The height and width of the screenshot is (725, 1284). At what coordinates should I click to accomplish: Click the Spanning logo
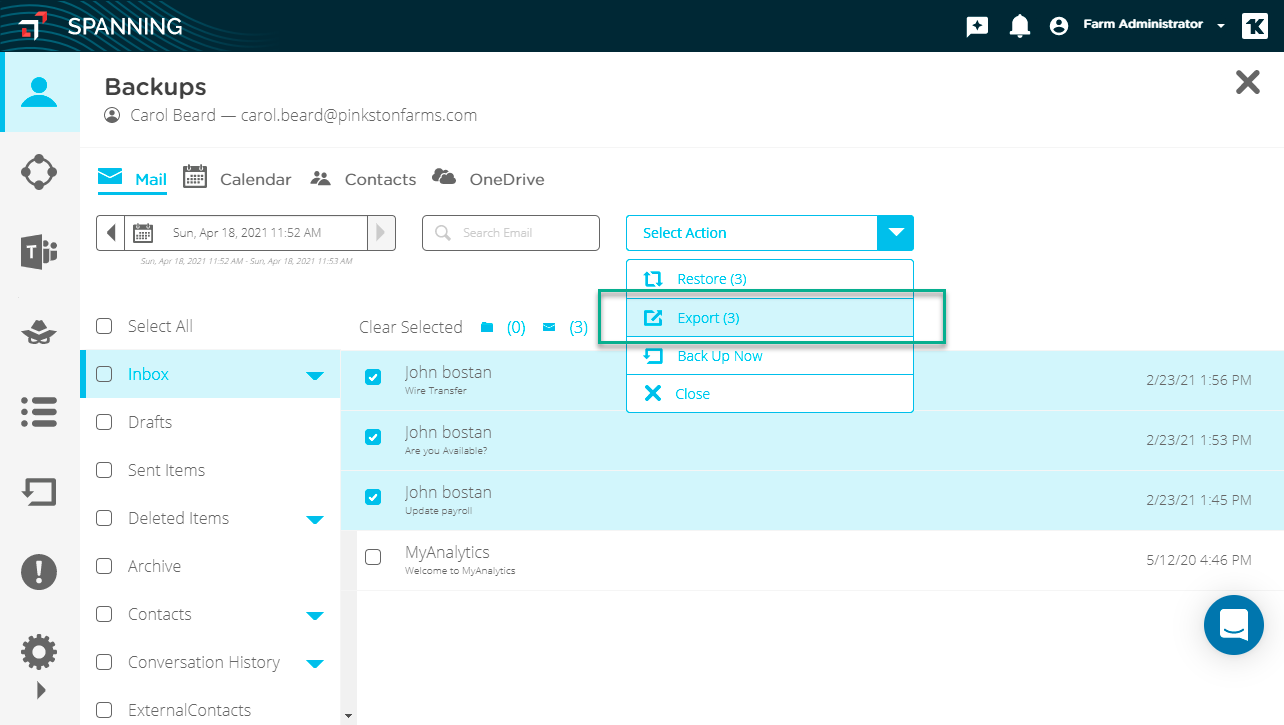click(x=101, y=26)
